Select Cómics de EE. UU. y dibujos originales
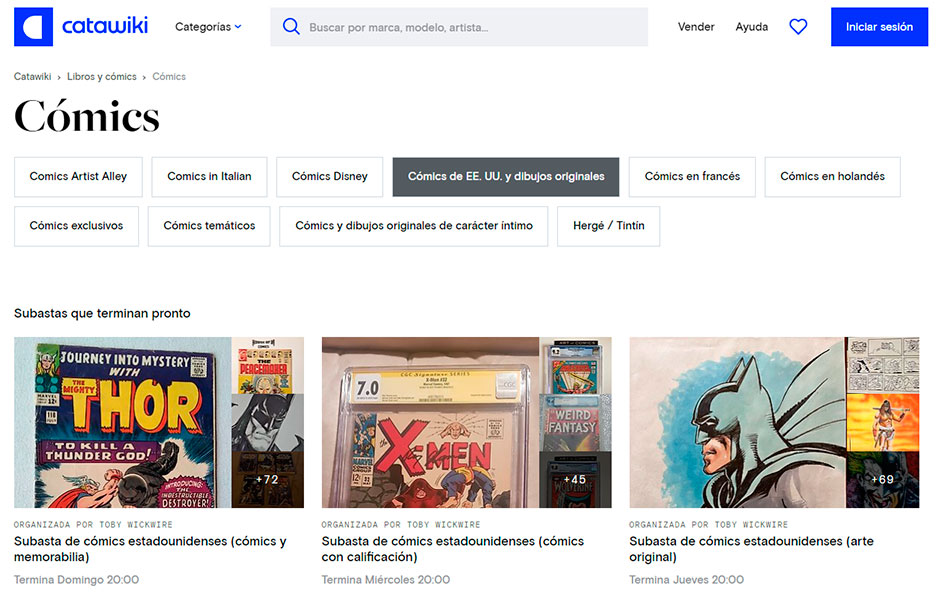This screenshot has height=600, width=950. [x=506, y=176]
